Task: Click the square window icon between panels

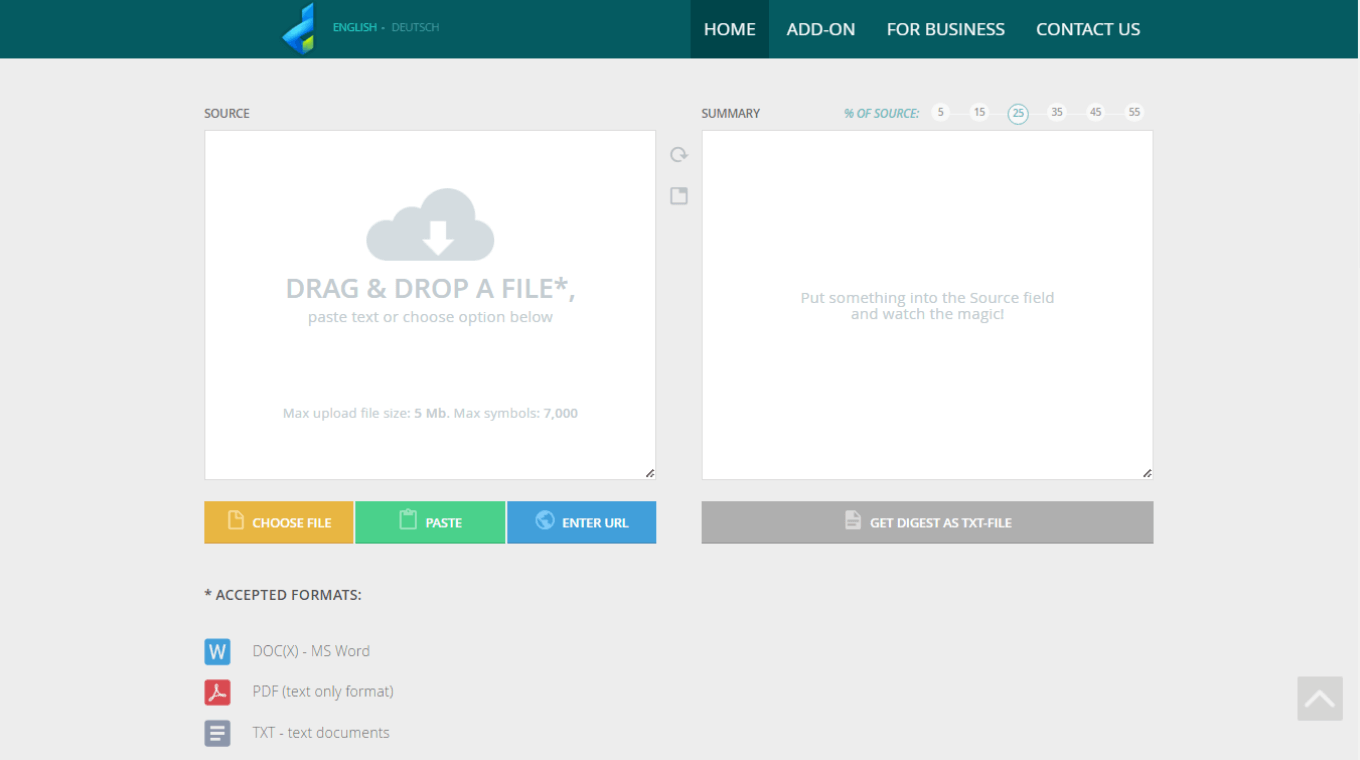Action: click(x=679, y=196)
